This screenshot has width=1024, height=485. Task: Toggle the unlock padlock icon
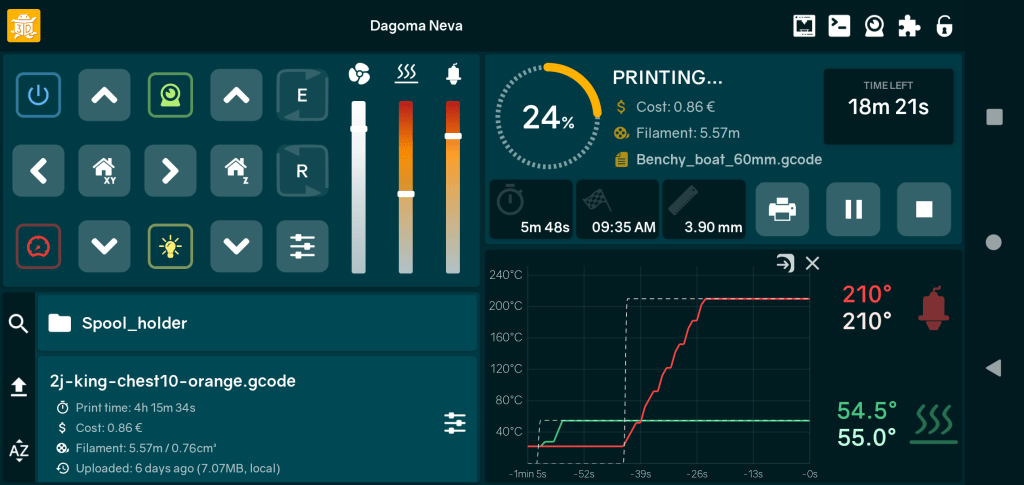click(943, 26)
